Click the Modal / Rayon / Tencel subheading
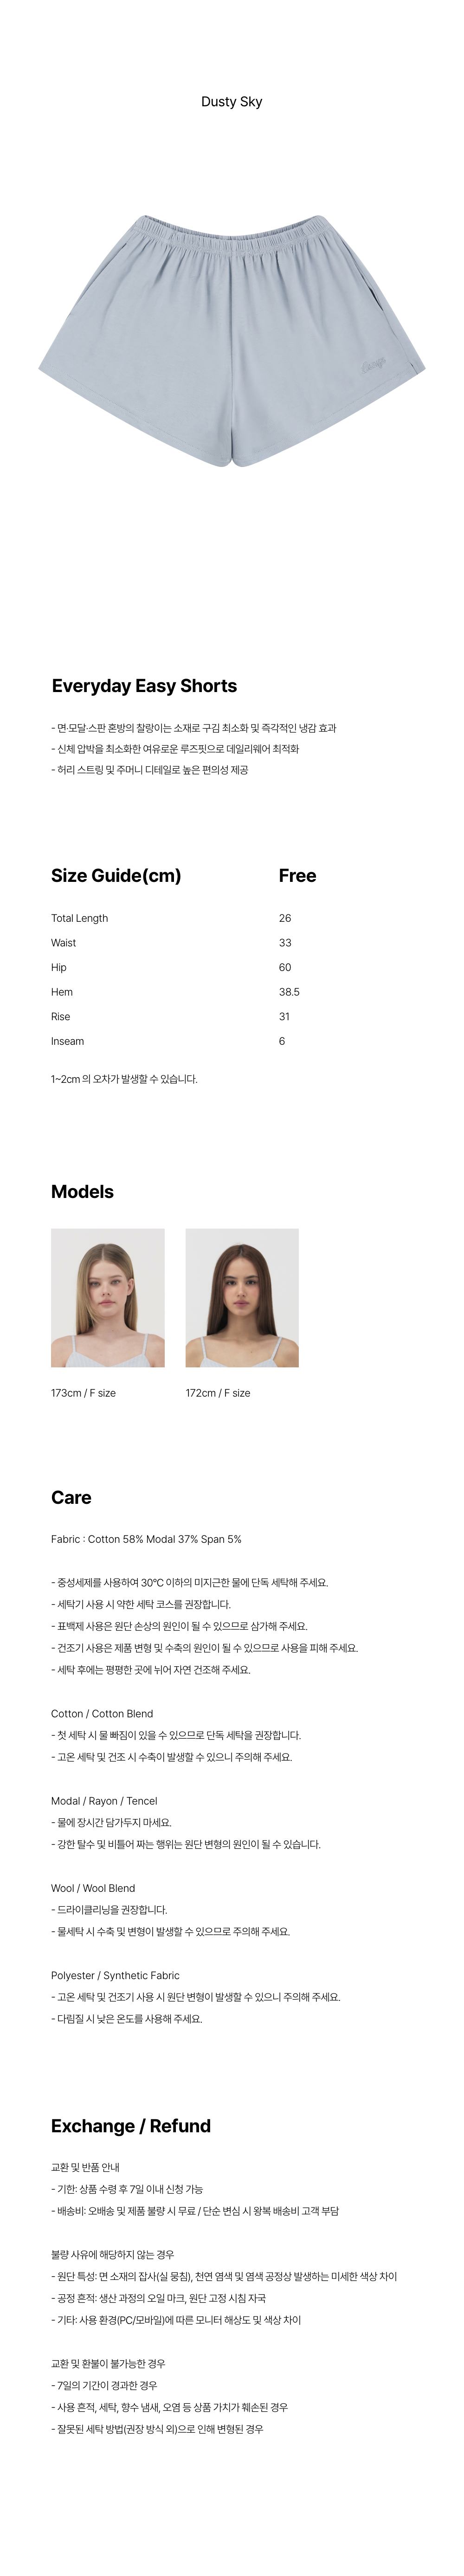This screenshot has height=2576, width=464. pos(104,1800)
